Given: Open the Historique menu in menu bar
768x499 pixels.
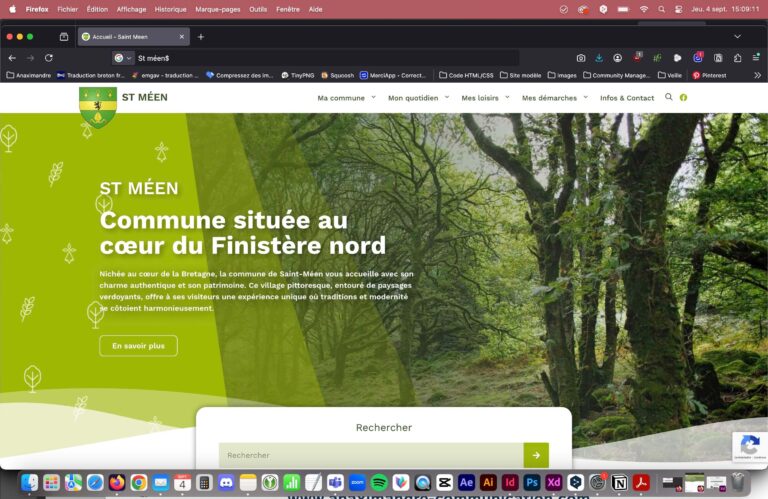Looking at the screenshot, I should [x=170, y=9].
